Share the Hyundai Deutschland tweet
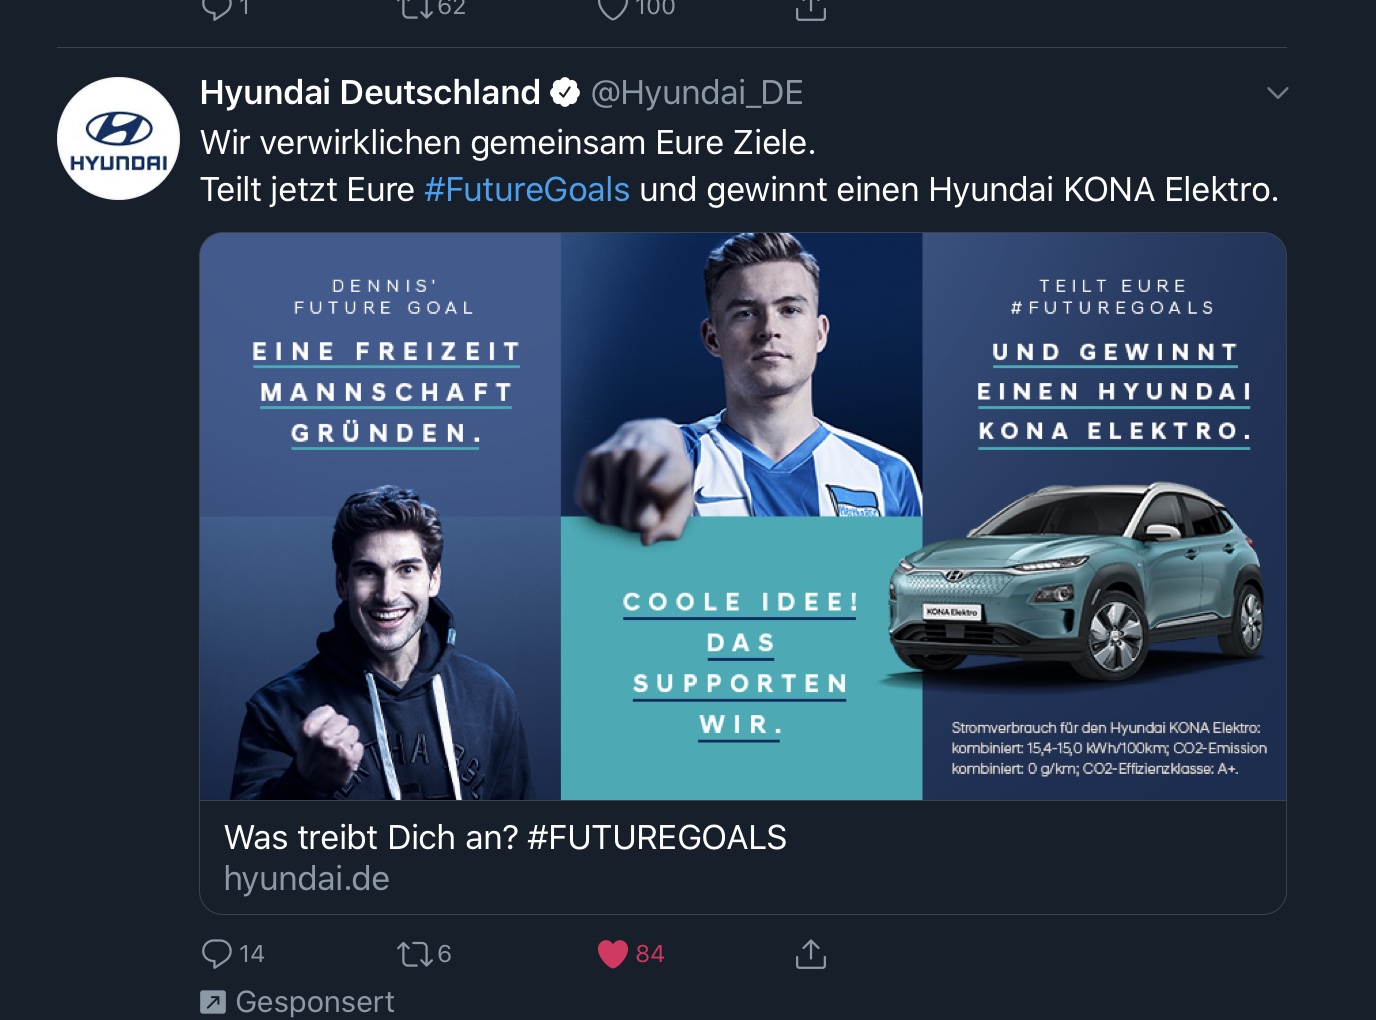The image size is (1376, 1020). click(810, 954)
